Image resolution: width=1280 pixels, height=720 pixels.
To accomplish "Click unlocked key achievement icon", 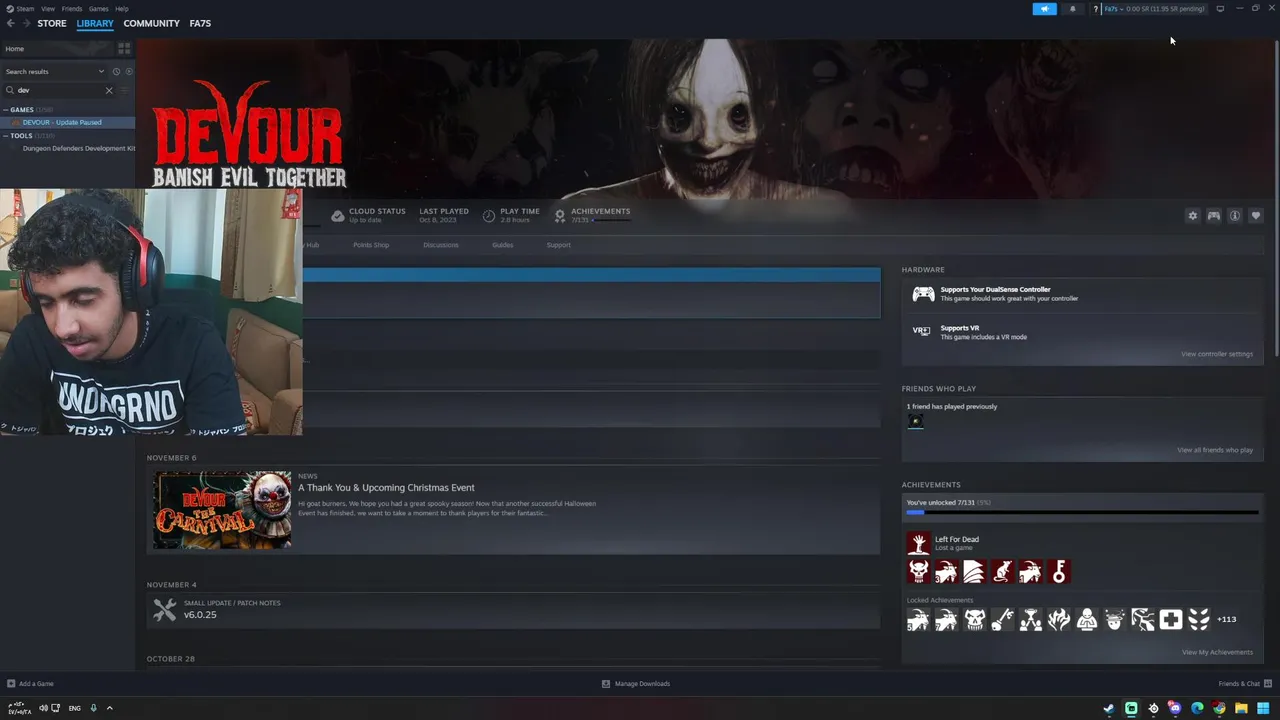I will [1058, 571].
